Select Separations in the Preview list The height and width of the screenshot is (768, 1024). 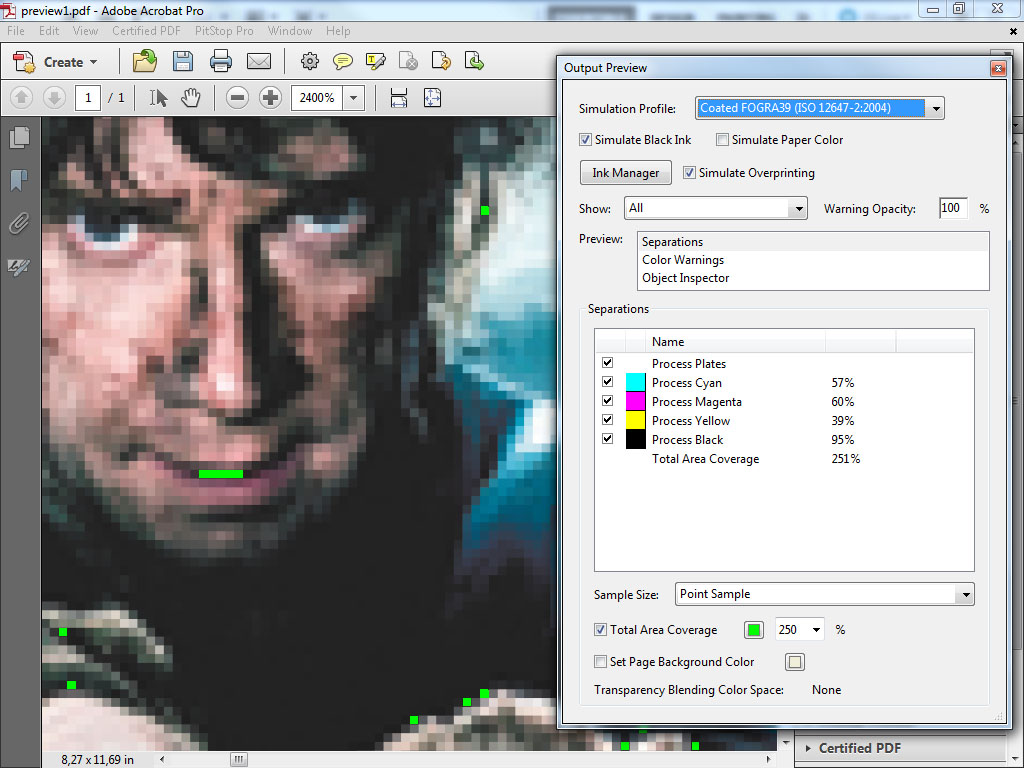tap(813, 242)
